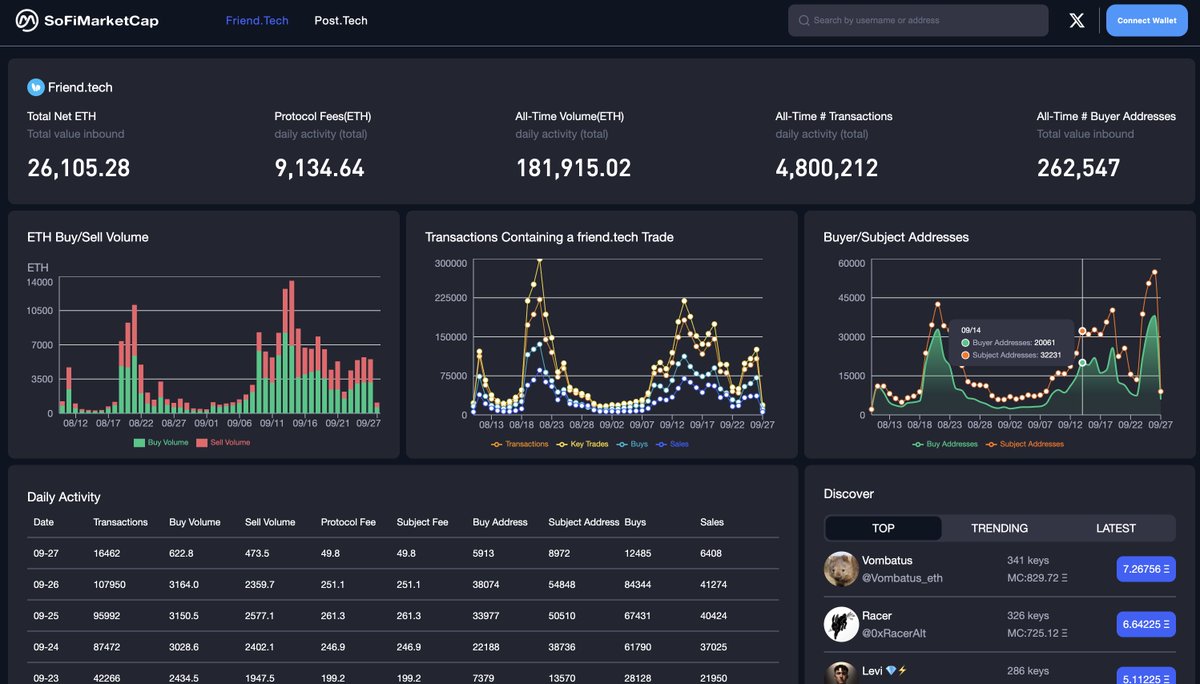Click the Sell Volume column header
This screenshot has height=684, width=1200.
(x=270, y=522)
